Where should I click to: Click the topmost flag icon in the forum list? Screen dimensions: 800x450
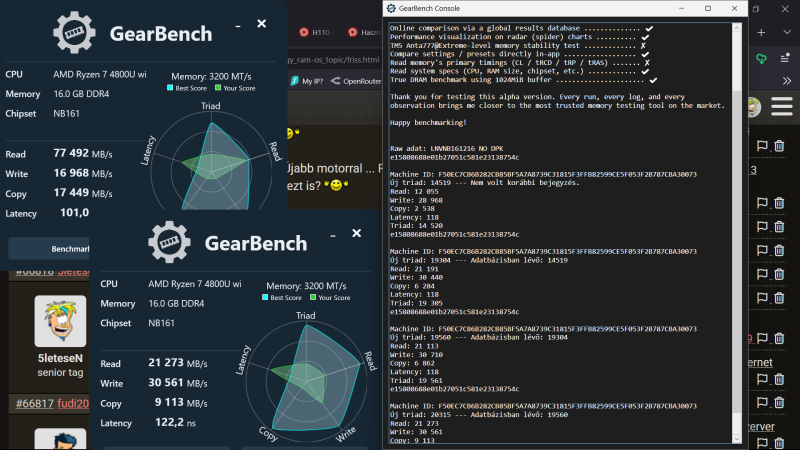[x=762, y=146]
